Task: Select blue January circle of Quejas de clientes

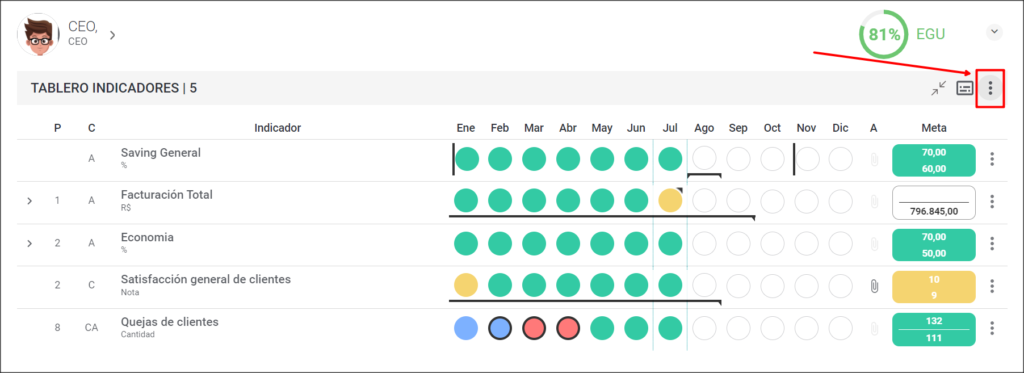Action: [x=466, y=328]
